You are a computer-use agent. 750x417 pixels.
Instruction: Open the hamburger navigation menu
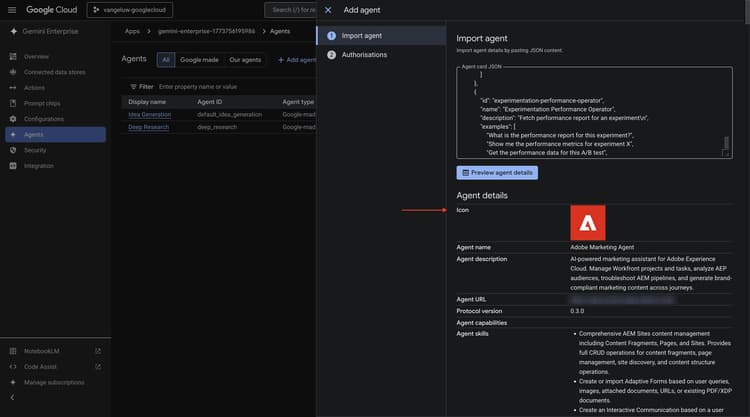[12, 10]
